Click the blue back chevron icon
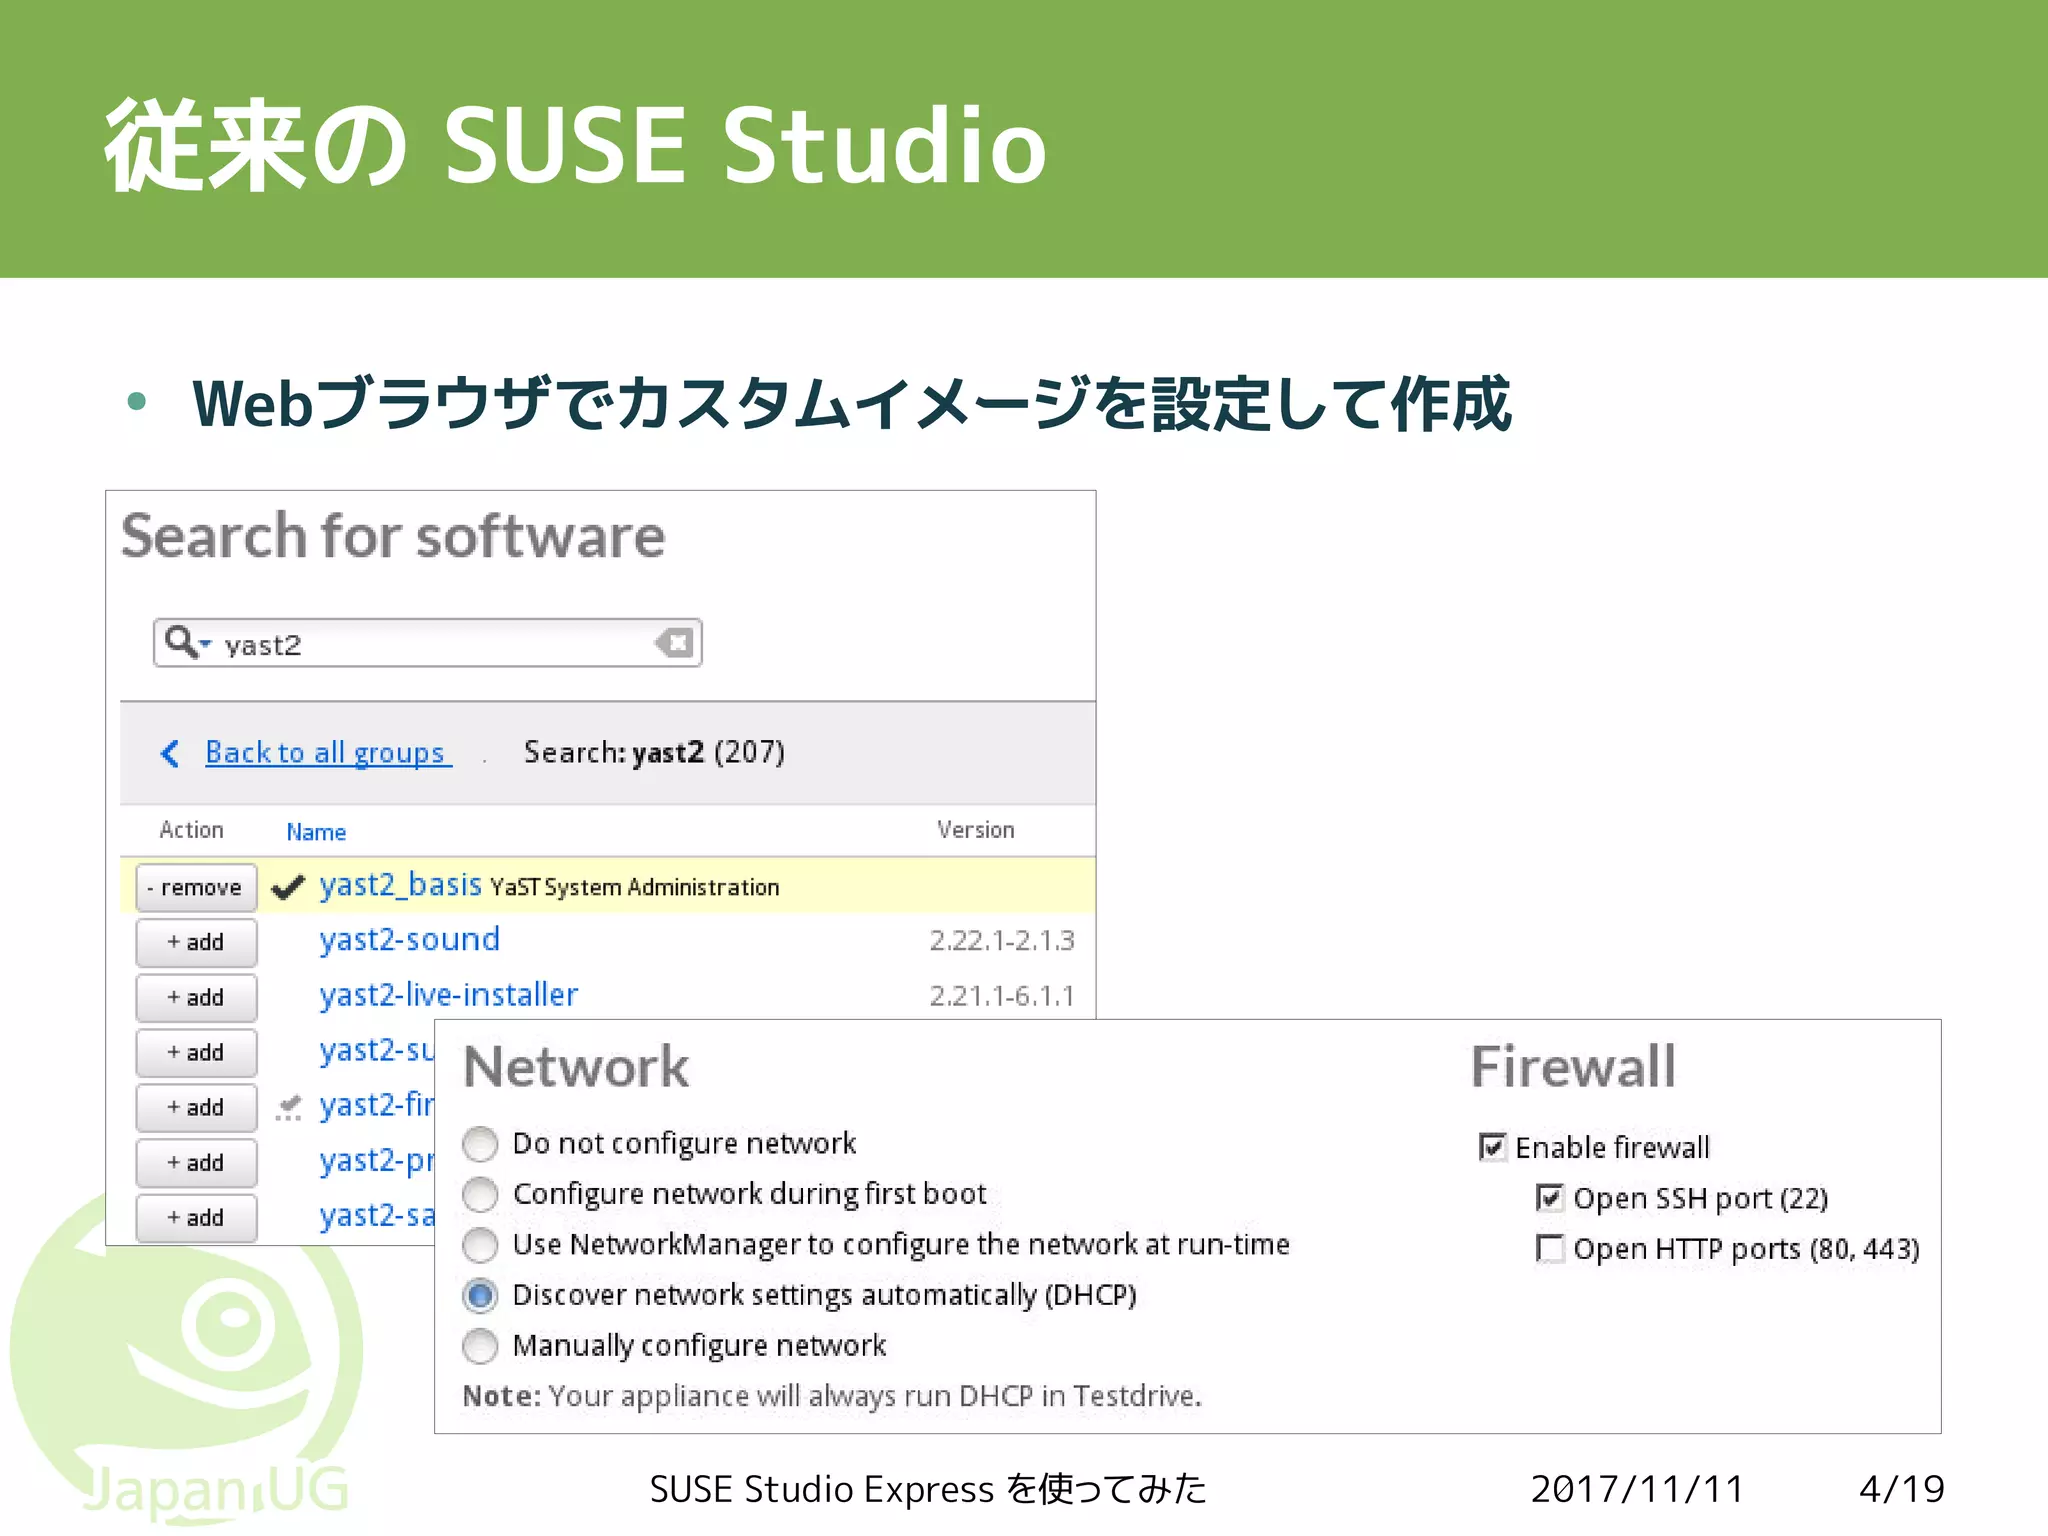The width and height of the screenshot is (2048, 1536). [x=170, y=753]
